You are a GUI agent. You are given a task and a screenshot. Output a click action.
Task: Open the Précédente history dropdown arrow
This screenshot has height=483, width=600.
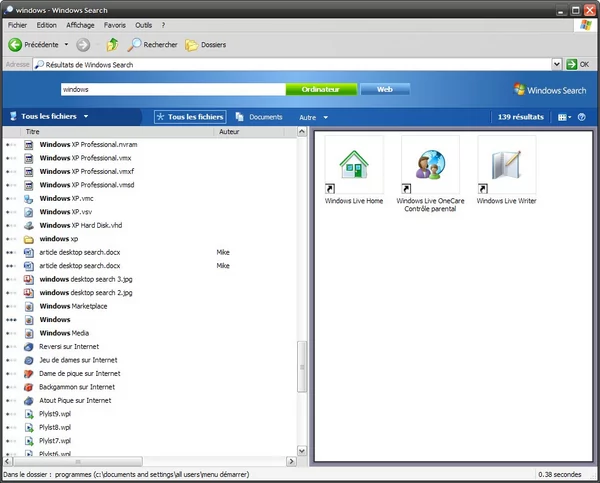[x=66, y=45]
